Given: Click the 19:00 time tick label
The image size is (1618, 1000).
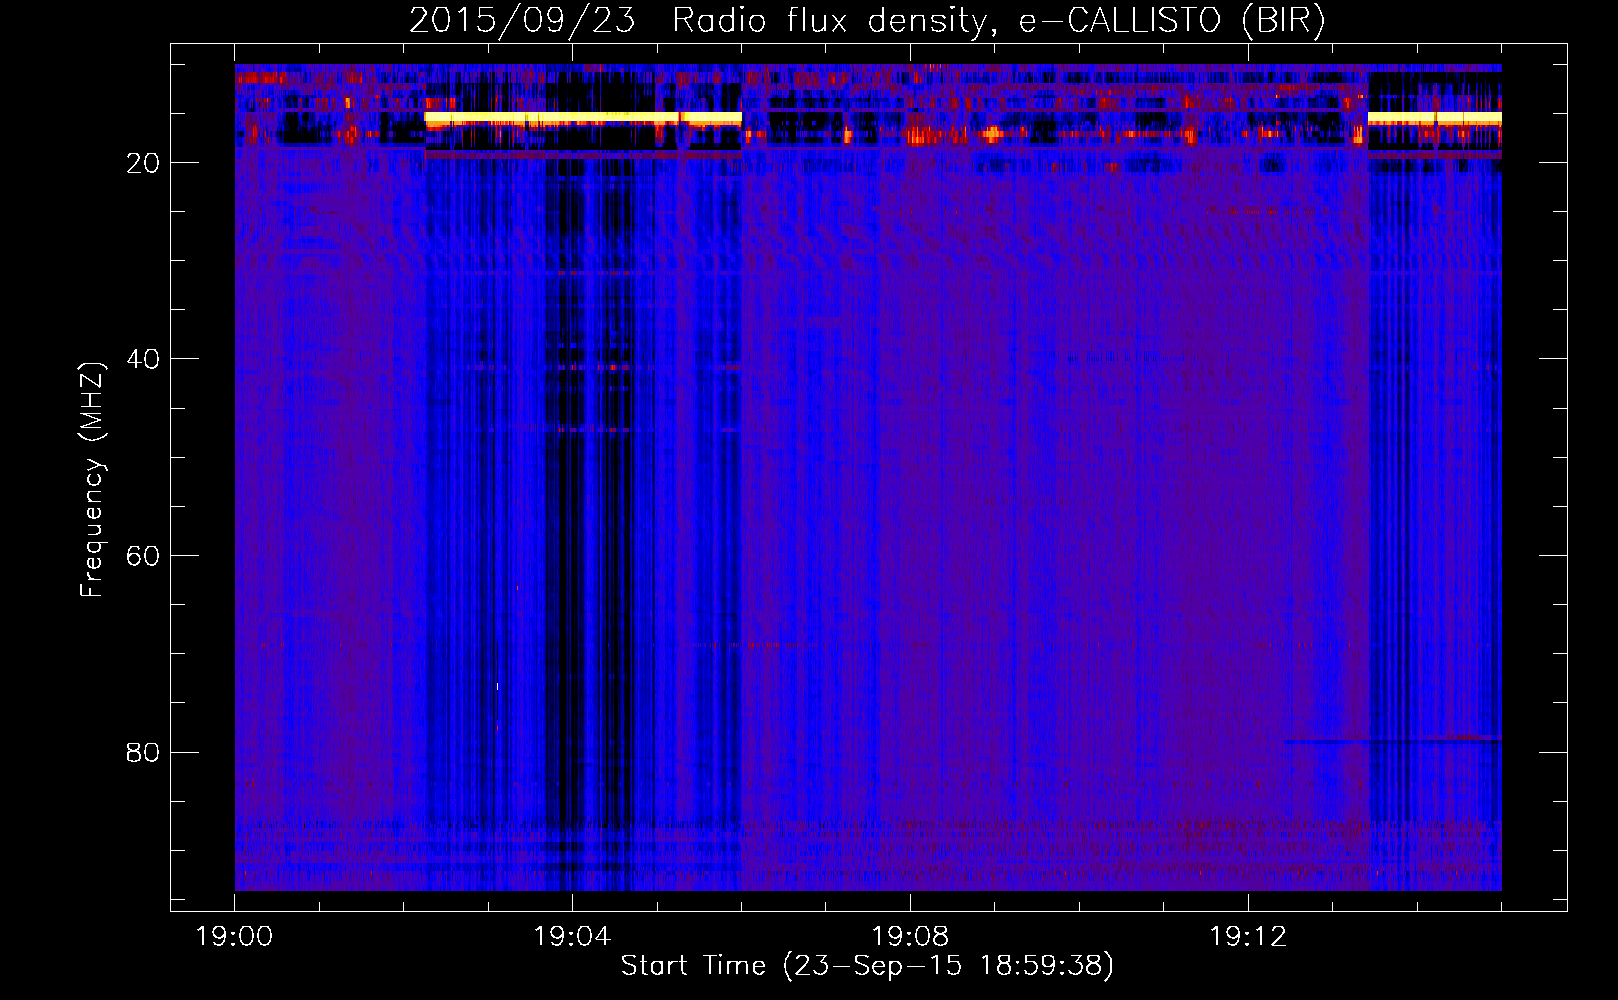Looking at the screenshot, I should [x=234, y=937].
